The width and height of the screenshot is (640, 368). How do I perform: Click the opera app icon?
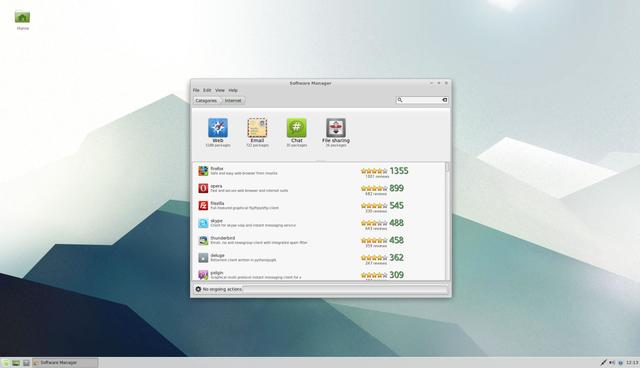pyautogui.click(x=203, y=188)
